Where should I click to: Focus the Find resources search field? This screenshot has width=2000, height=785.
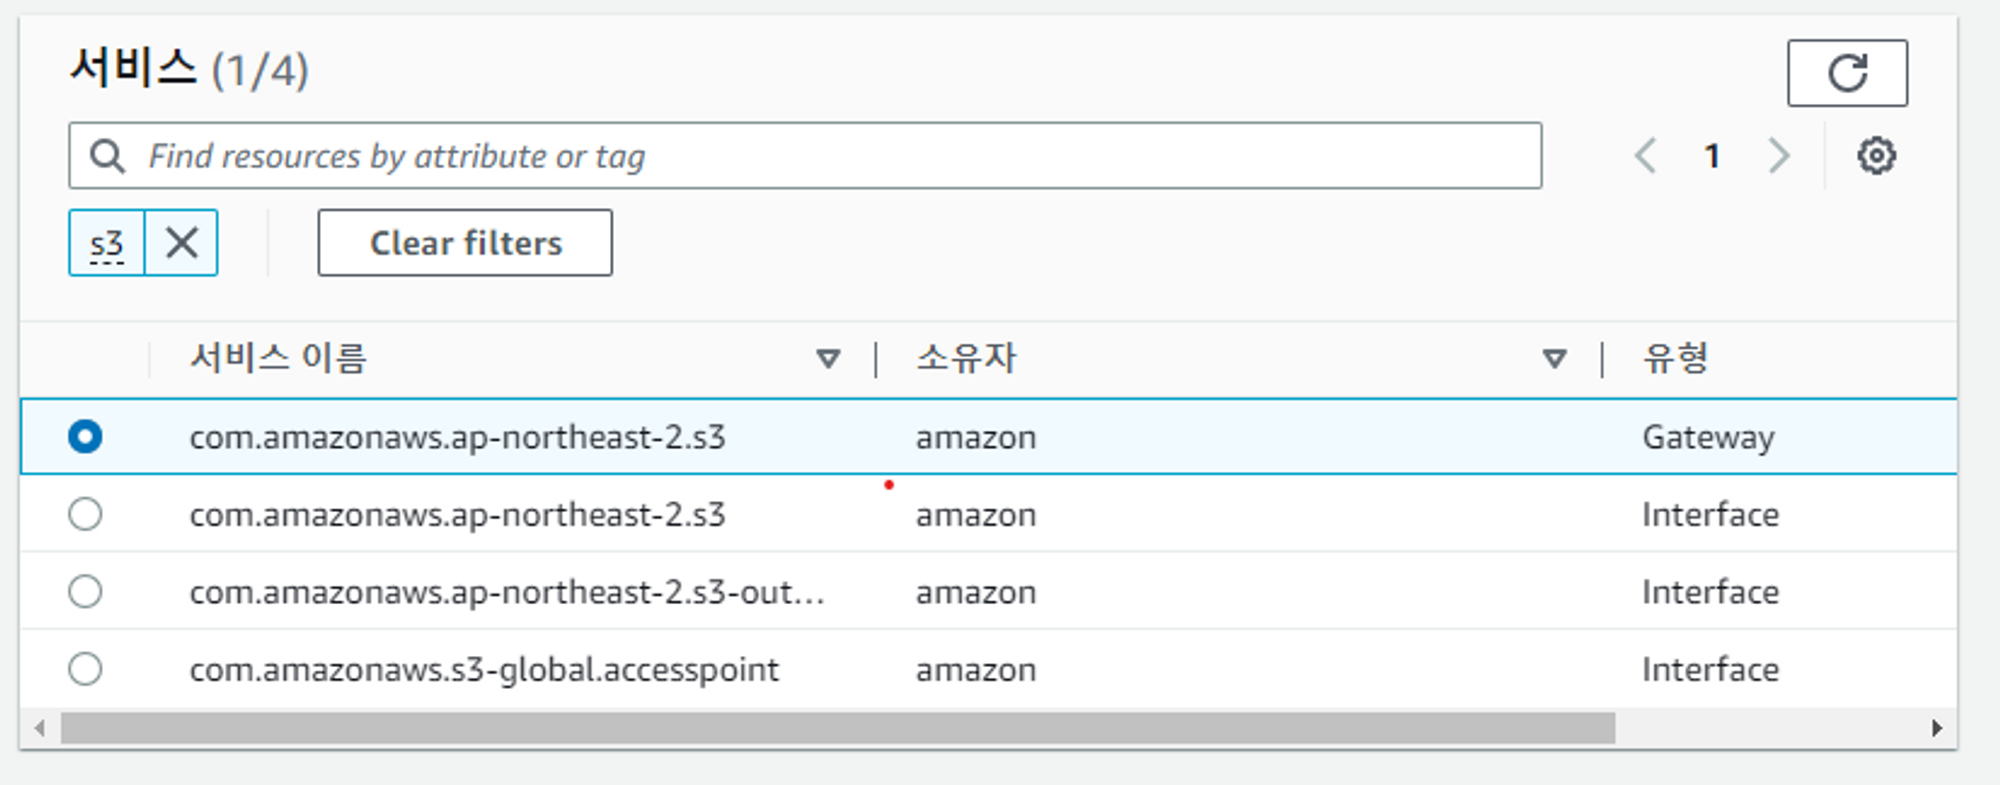coord(805,156)
